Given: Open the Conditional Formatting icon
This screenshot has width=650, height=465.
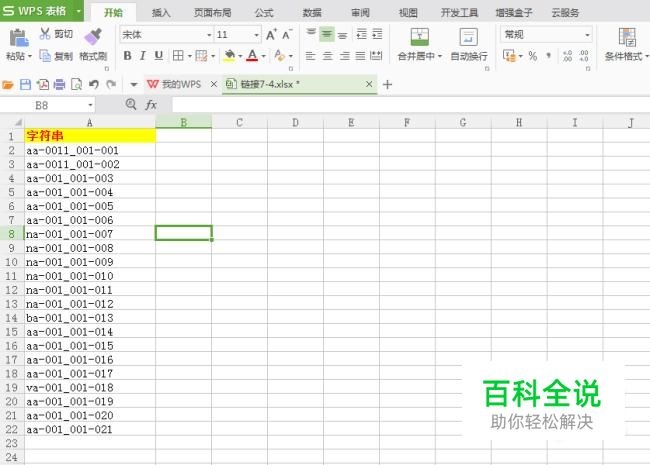Looking at the screenshot, I should pyautogui.click(x=627, y=37).
